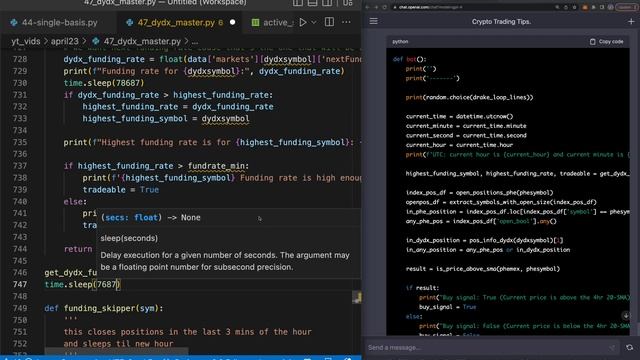Click the browser Update button
The image size is (640, 360).
pyautogui.click(x=627, y=7)
